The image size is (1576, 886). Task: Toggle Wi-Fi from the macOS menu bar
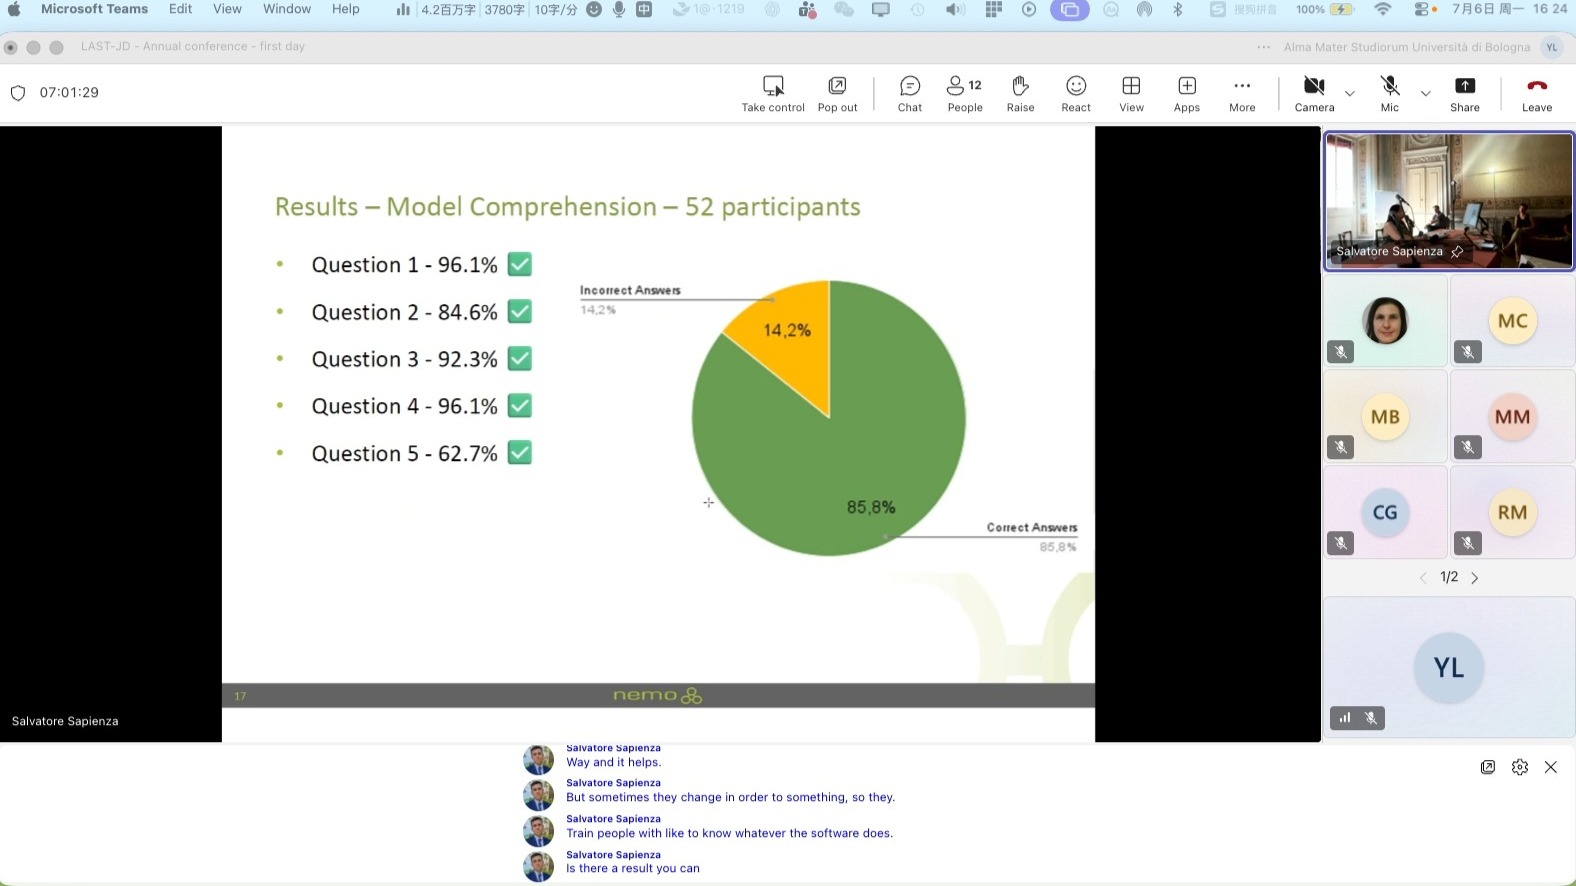[x=1383, y=9]
